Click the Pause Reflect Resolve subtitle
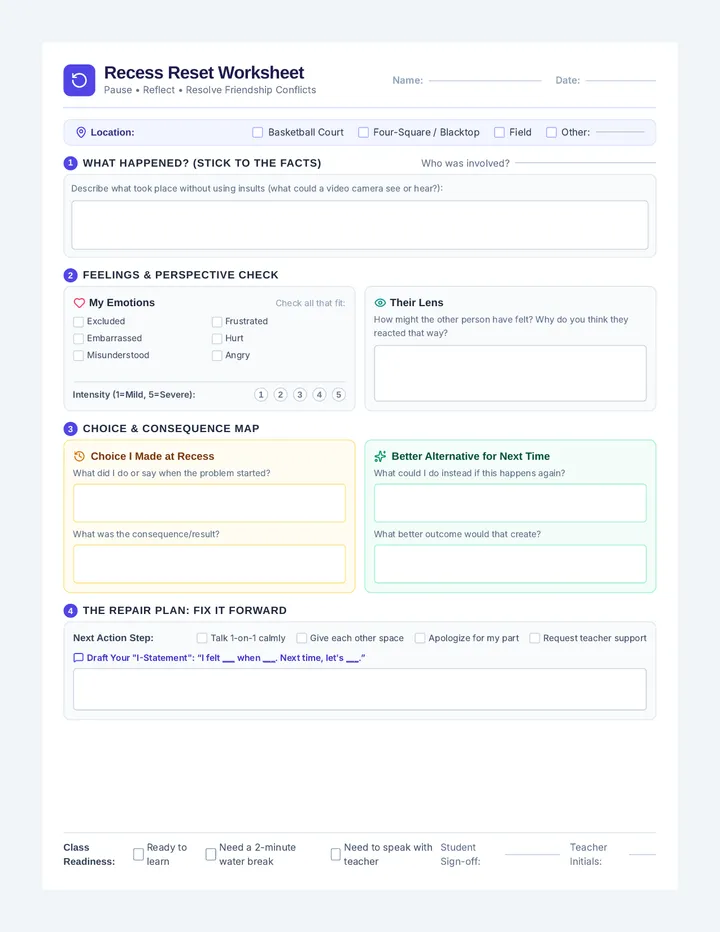720x932 pixels. tap(210, 90)
